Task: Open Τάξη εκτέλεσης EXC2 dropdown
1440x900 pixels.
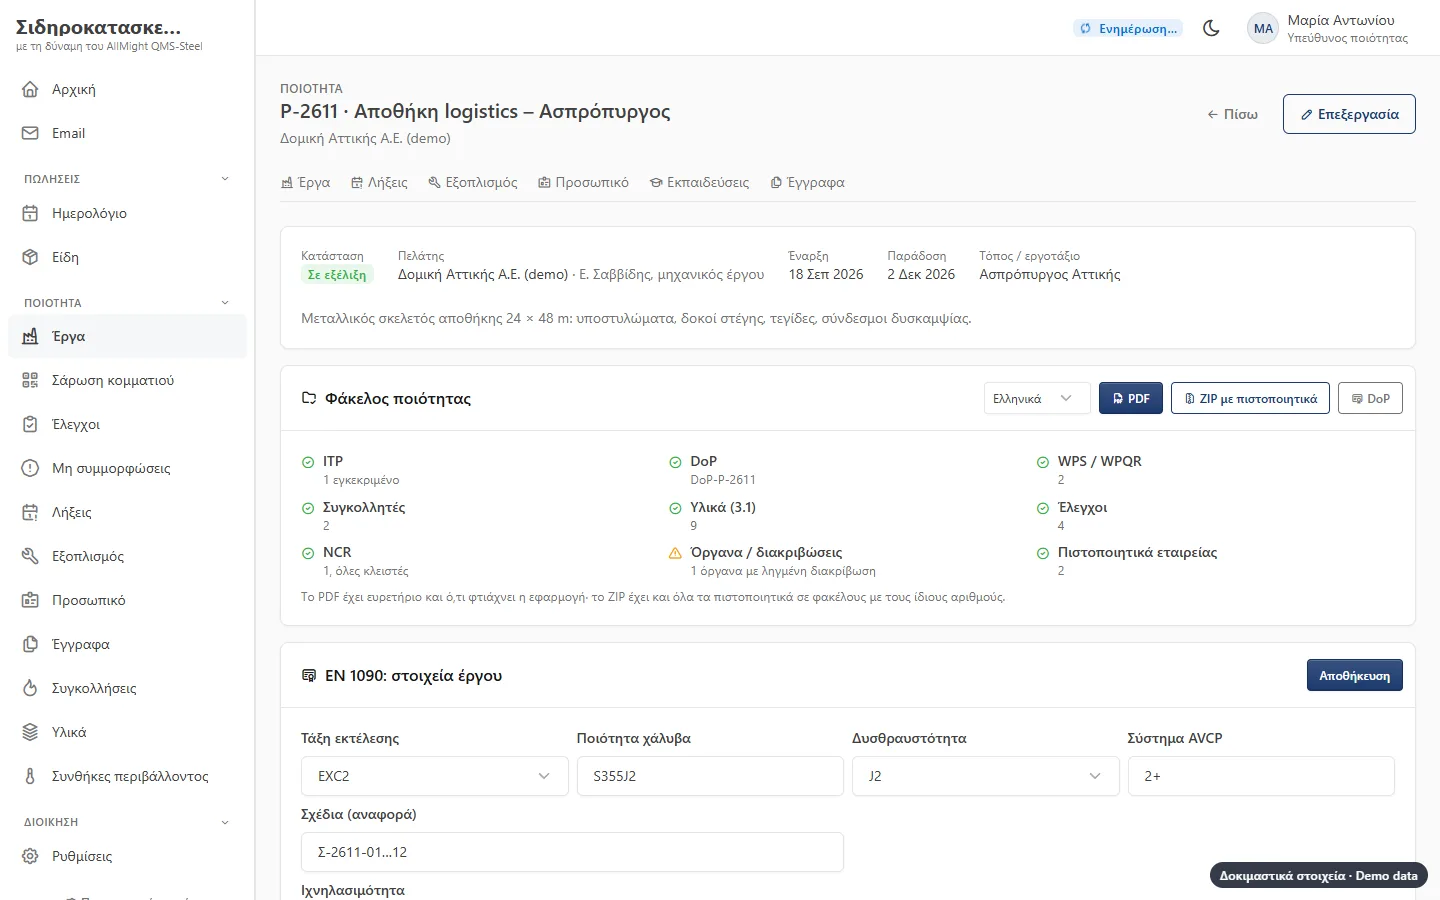Action: [x=434, y=776]
